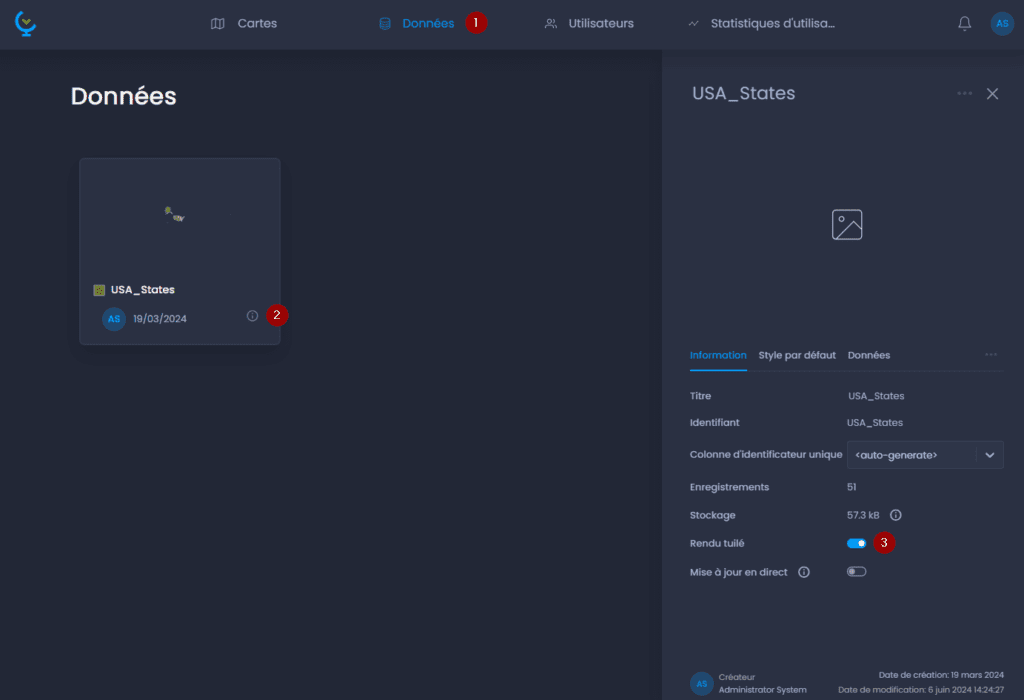
Task: Click the AS avatar on the USA_States card
Action: pos(114,319)
